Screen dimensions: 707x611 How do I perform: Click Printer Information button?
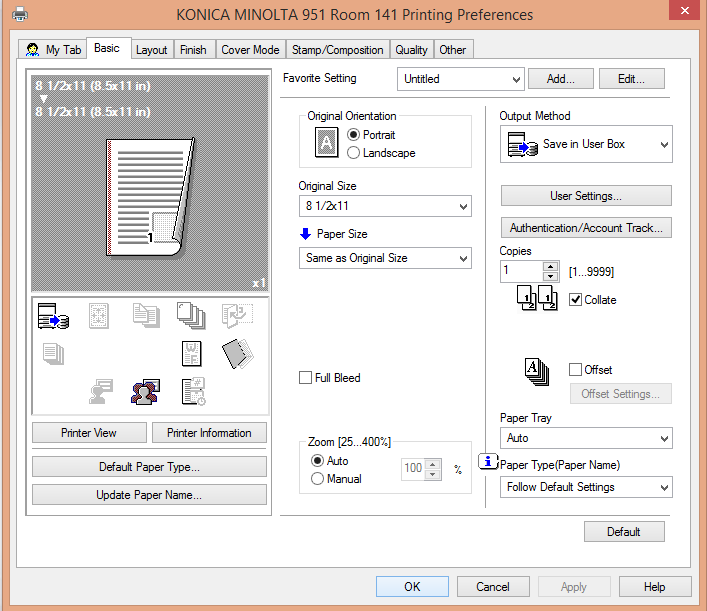click(x=209, y=433)
